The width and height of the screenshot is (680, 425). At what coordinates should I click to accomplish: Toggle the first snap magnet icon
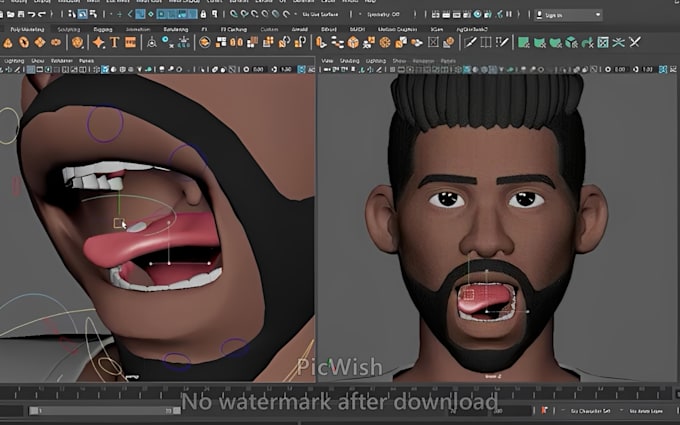(x=234, y=14)
